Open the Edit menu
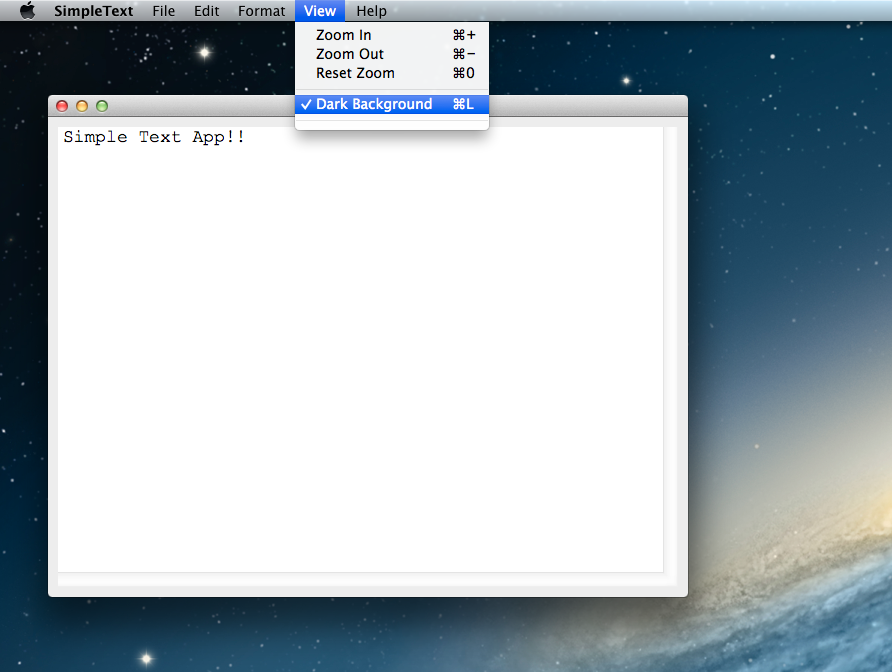Screen dimensions: 892x672 (x=206, y=11)
